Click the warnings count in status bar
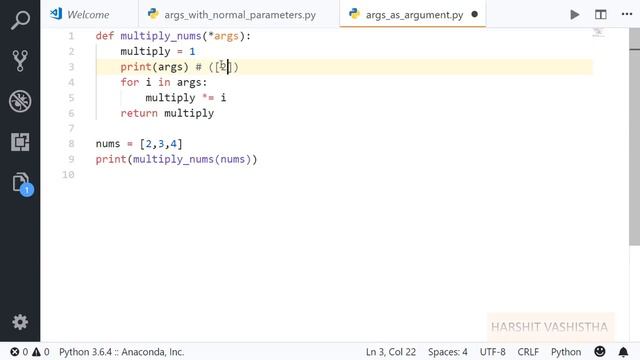This screenshot has height=360, width=640. [41, 352]
